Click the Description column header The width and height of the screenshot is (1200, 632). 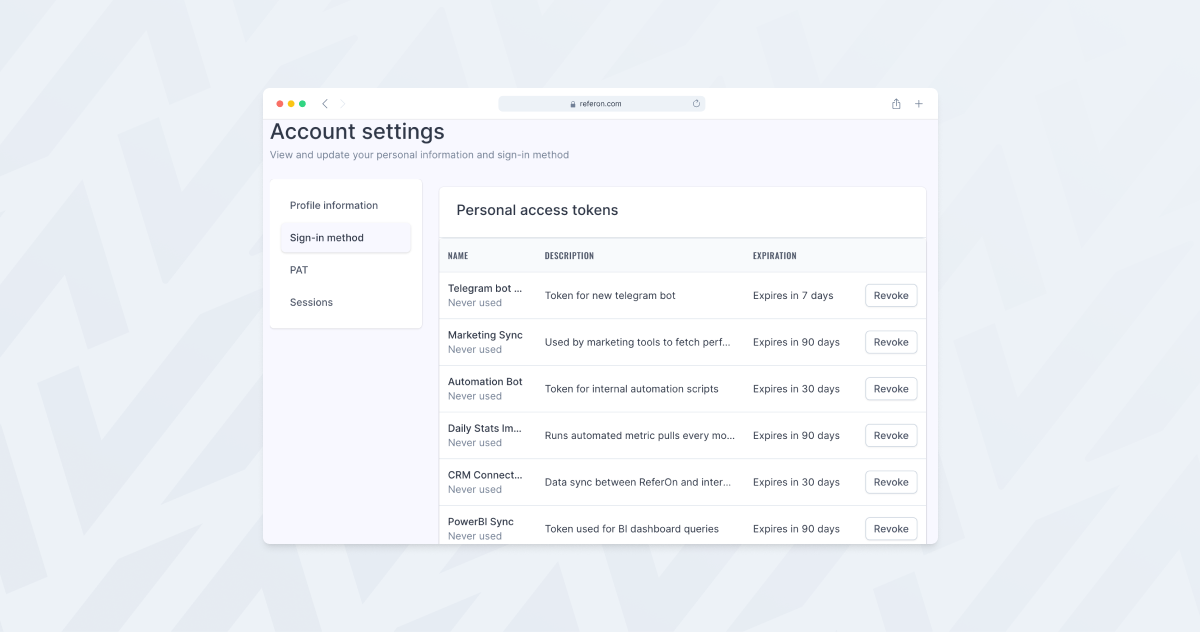click(569, 256)
